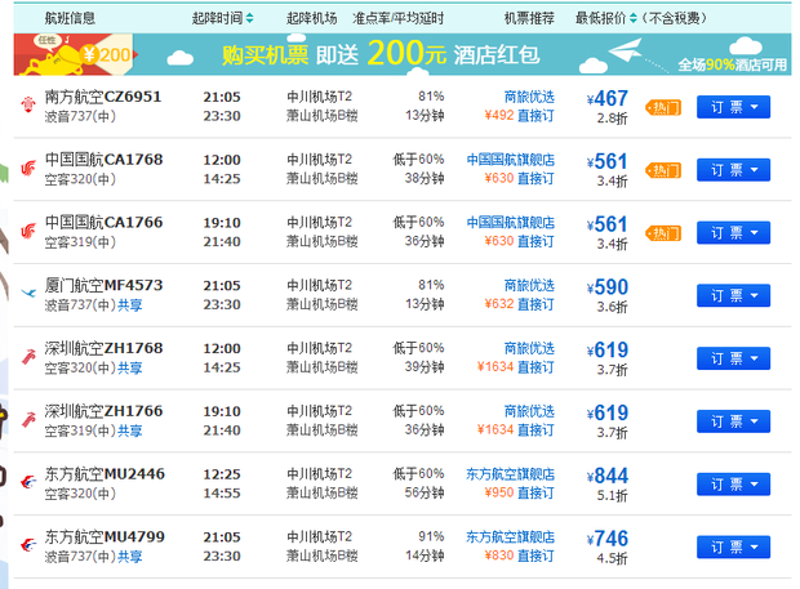The height and width of the screenshot is (589, 800).
Task: Open the 订票 dropdown for flight CA1768
Action: (733, 170)
